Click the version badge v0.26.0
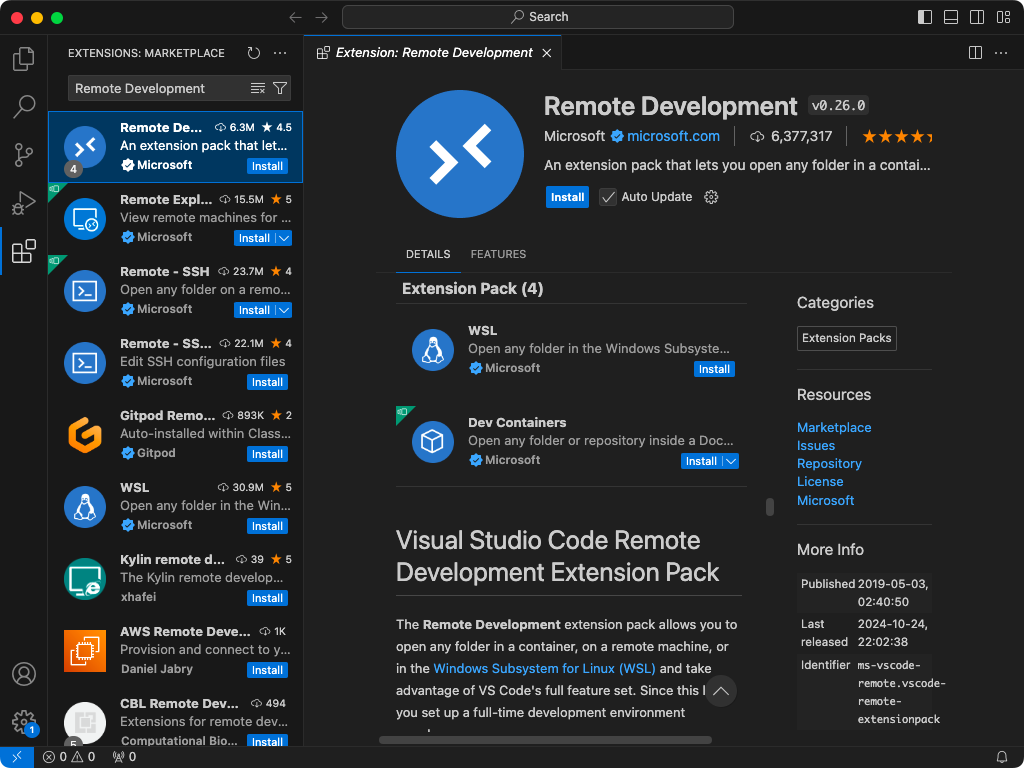The image size is (1024, 768). pyautogui.click(x=839, y=105)
